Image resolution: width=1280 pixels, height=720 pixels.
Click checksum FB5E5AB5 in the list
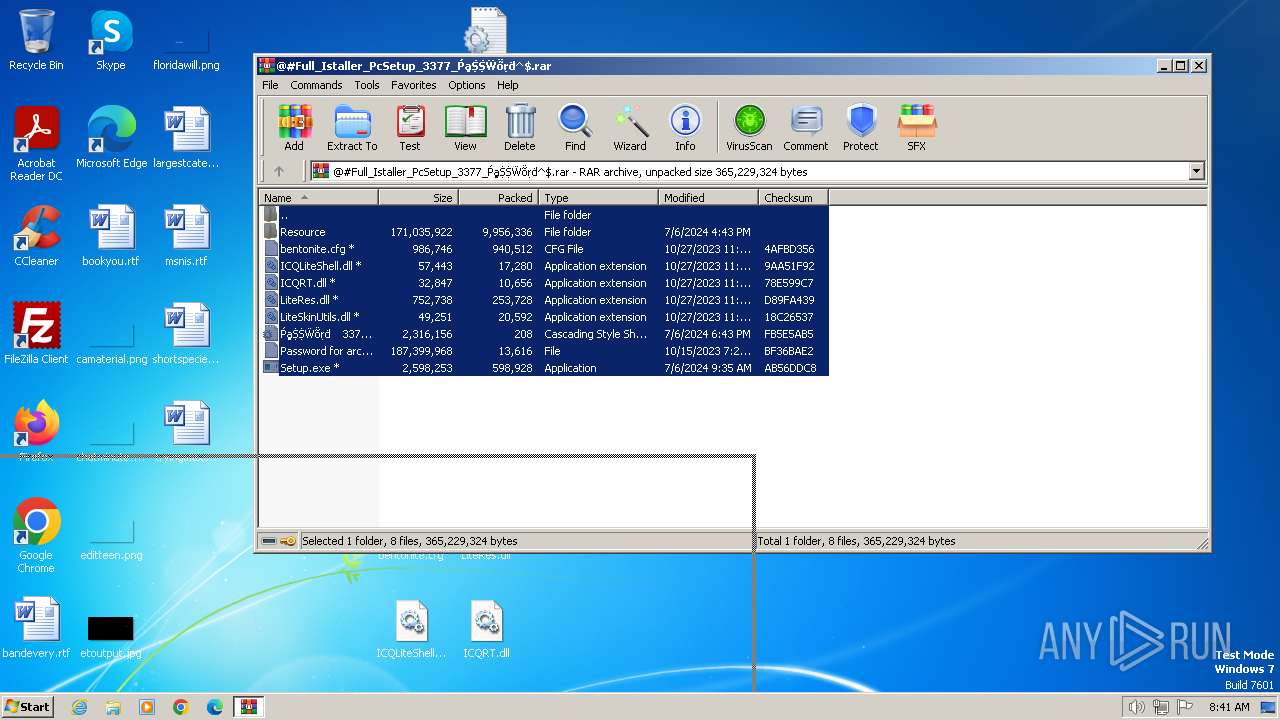789,334
